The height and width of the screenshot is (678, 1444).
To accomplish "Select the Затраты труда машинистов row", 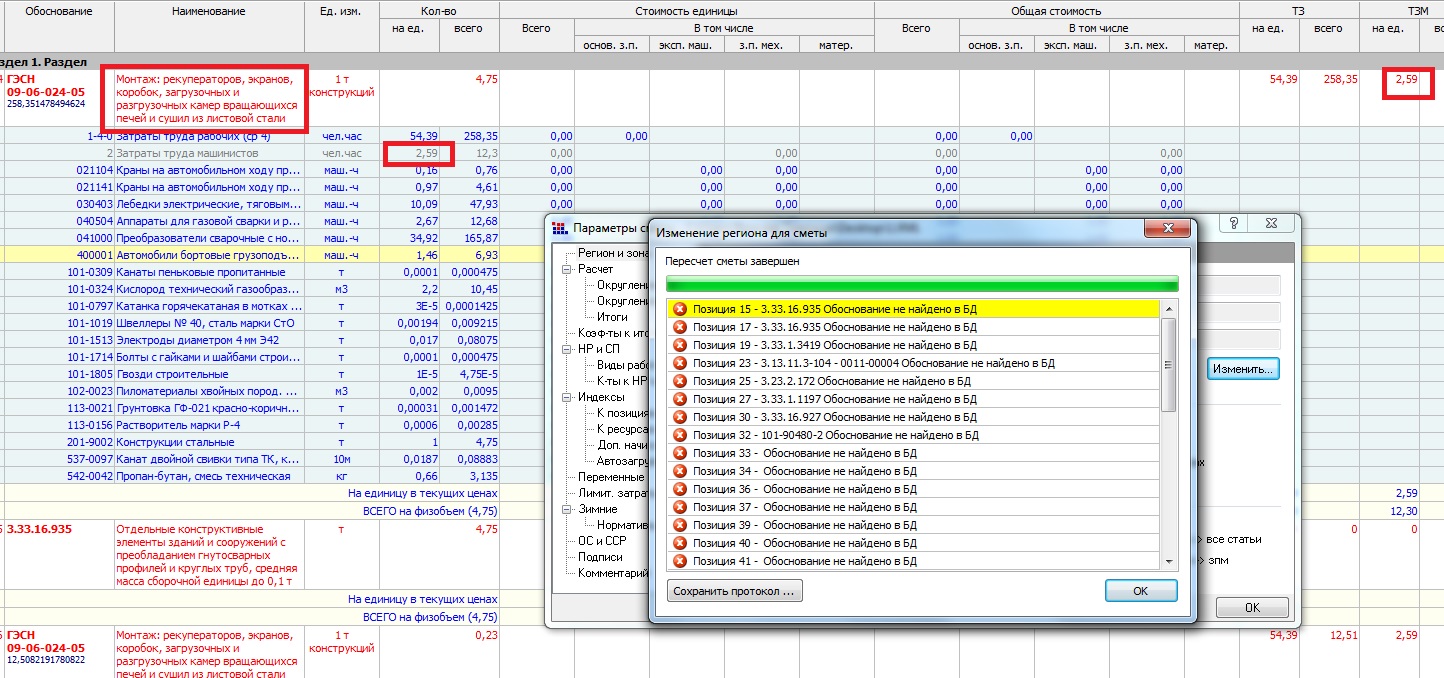I will point(187,153).
